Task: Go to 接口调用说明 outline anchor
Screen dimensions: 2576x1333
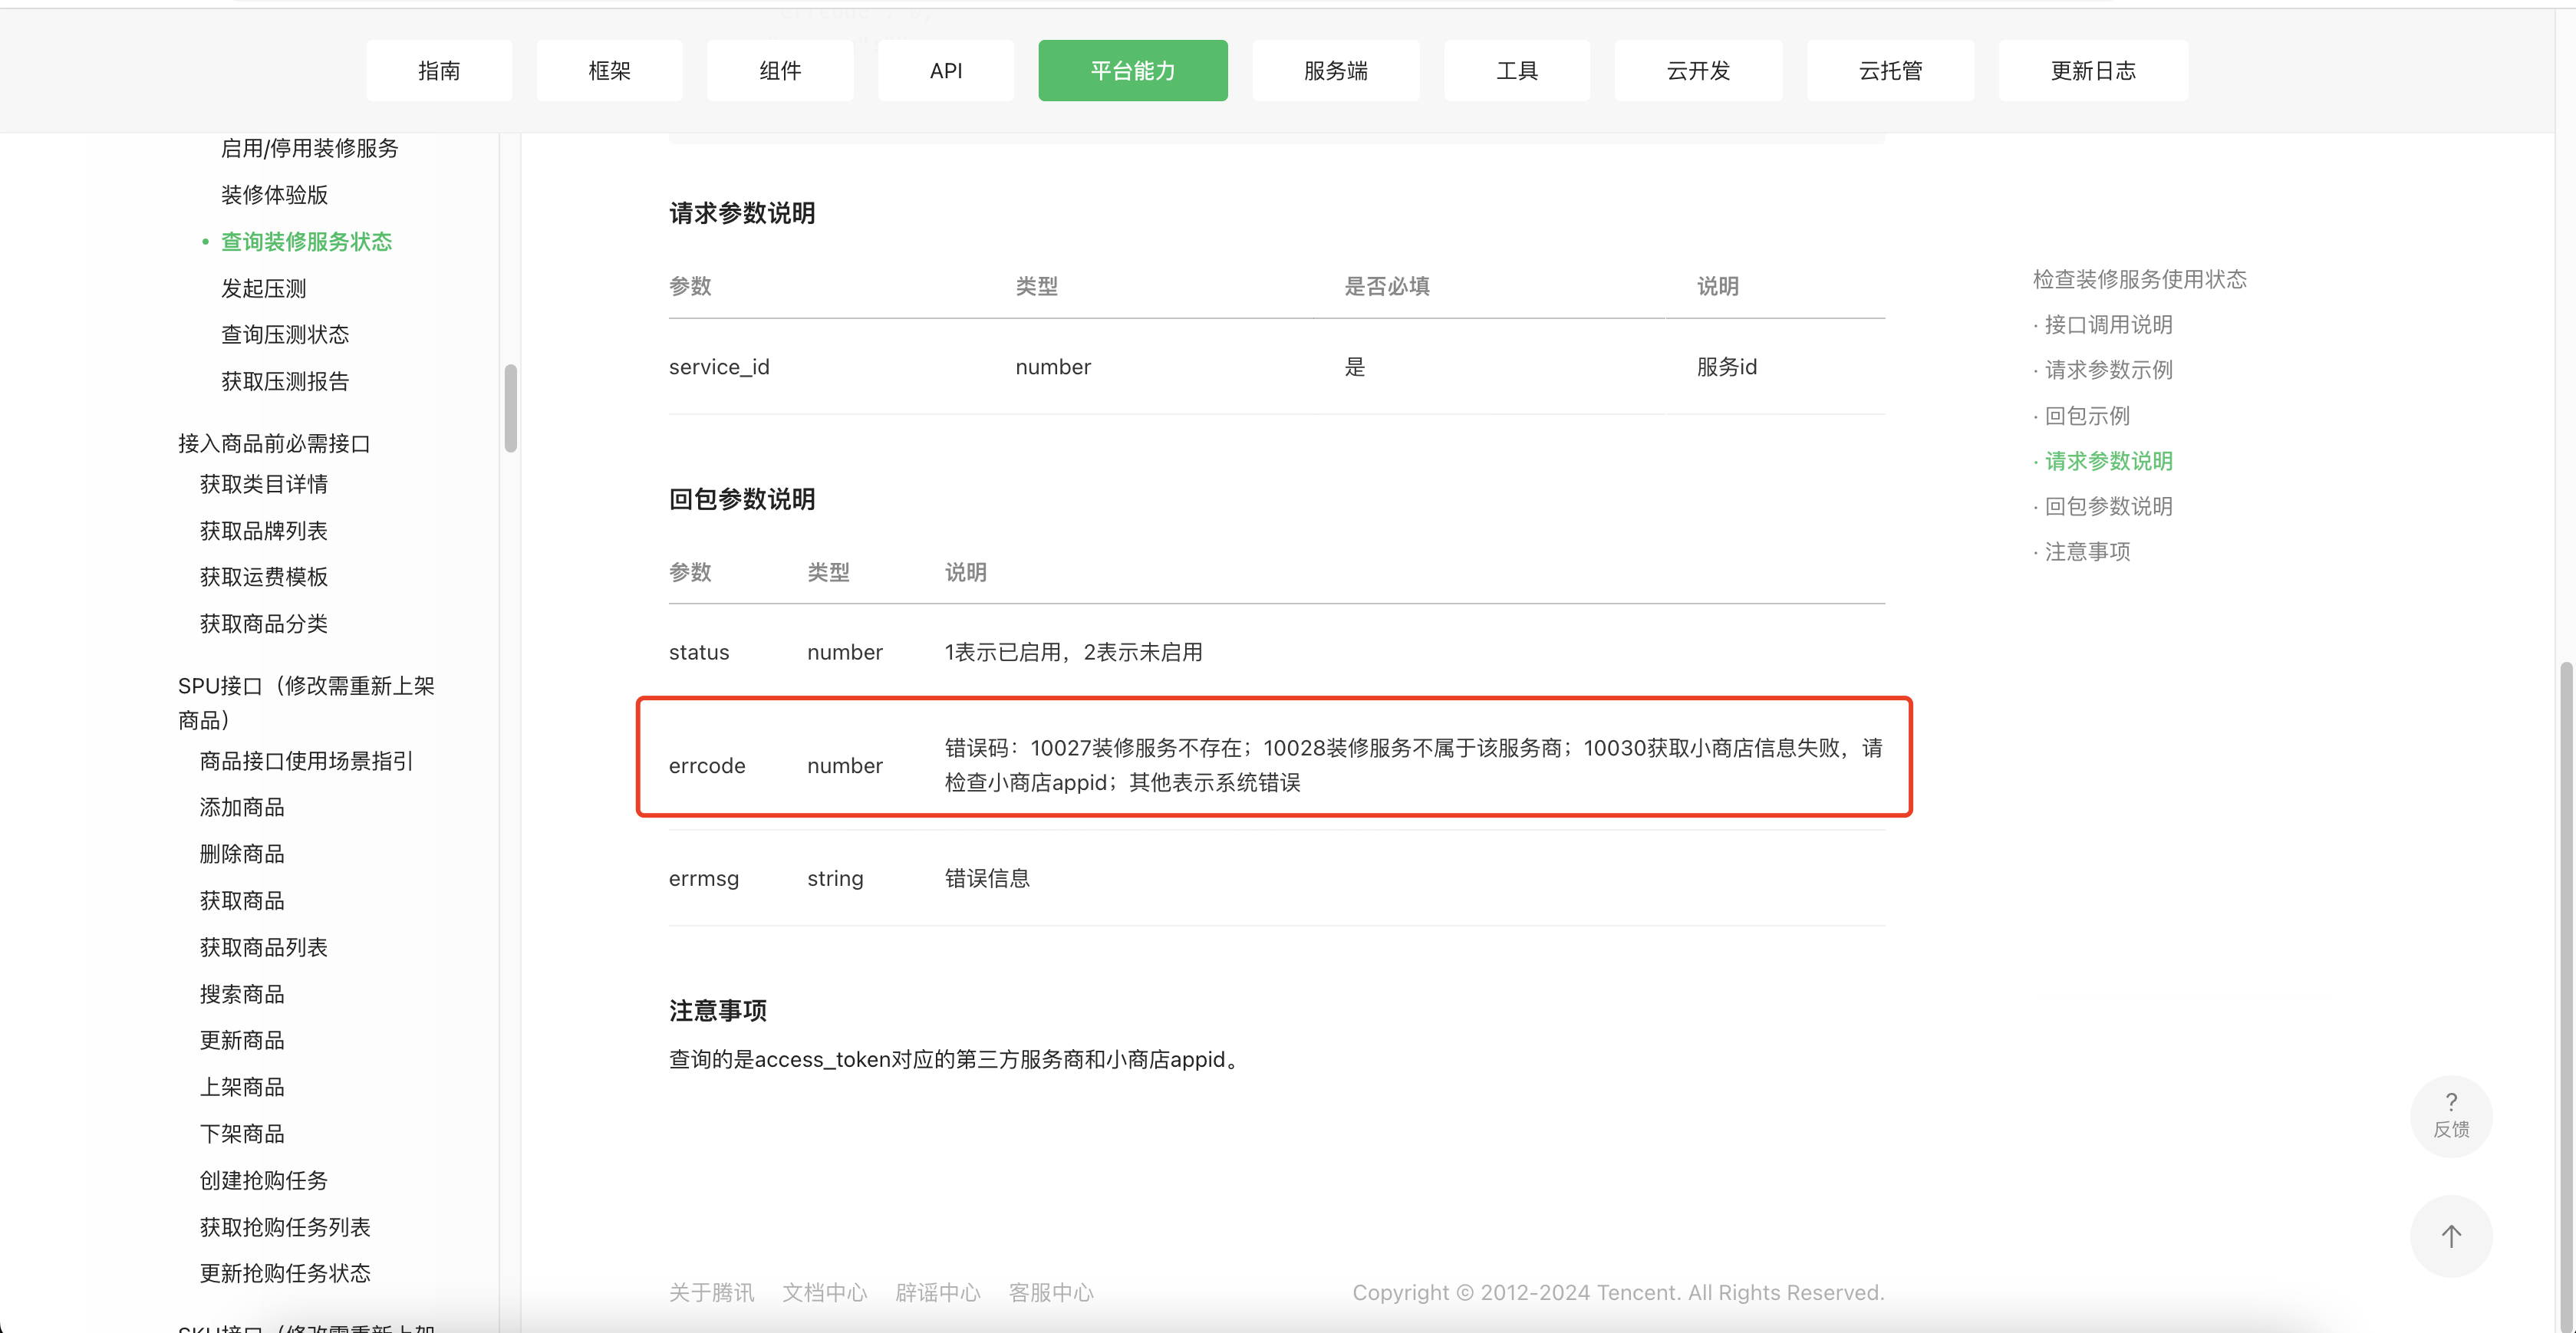Action: (2108, 324)
